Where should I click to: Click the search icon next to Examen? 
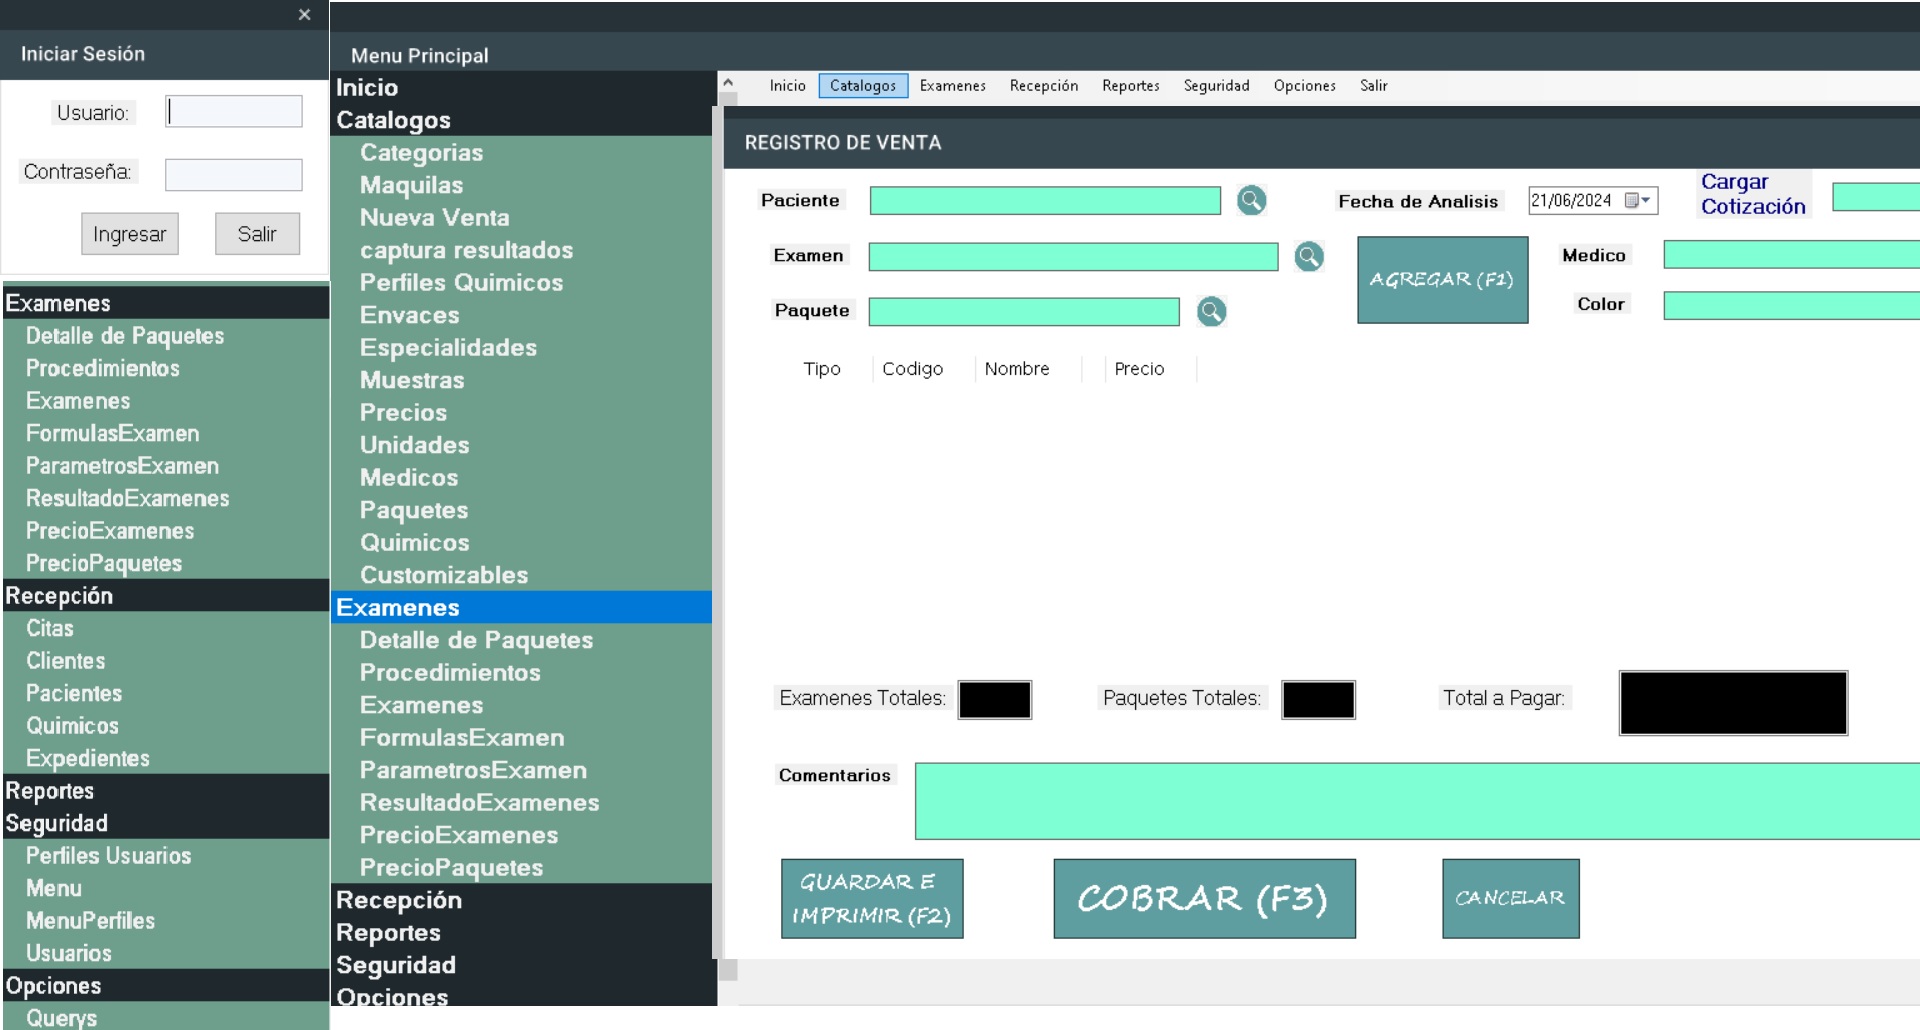1308,257
